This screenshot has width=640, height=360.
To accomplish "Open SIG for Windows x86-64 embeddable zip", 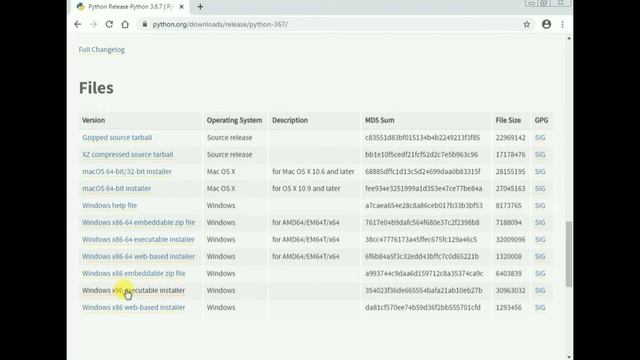I will click(x=540, y=222).
